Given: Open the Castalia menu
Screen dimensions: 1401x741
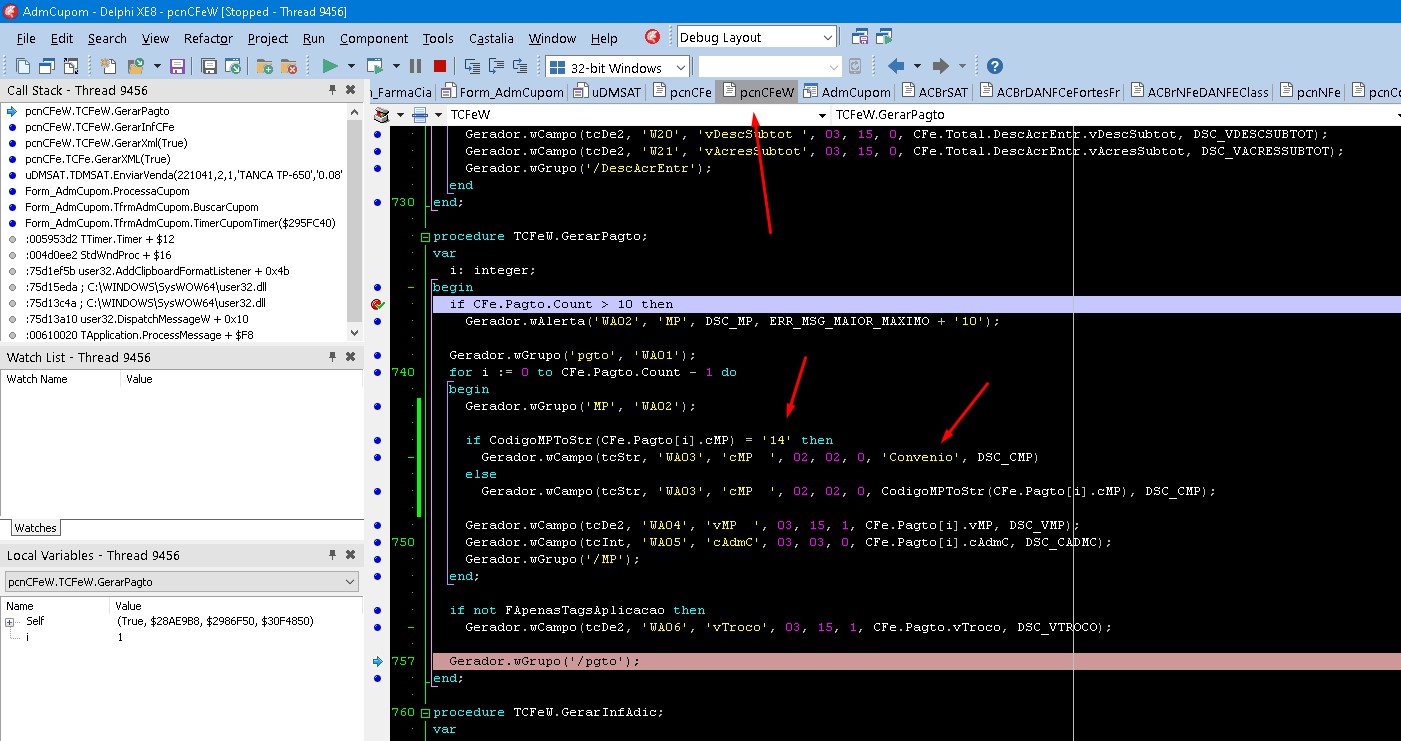Looking at the screenshot, I should [491, 38].
